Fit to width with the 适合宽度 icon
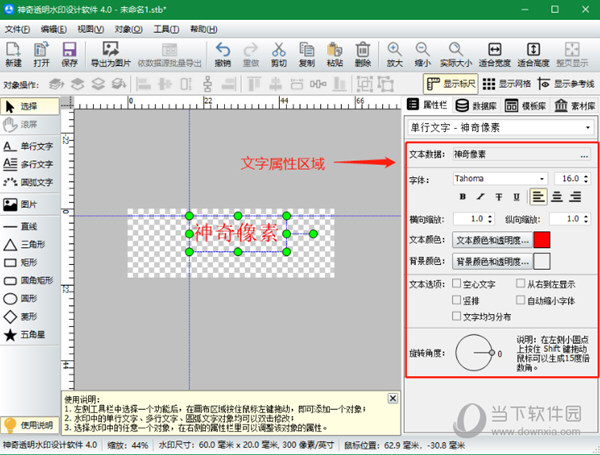Image resolution: width=600 pixels, height=455 pixels. [495, 54]
